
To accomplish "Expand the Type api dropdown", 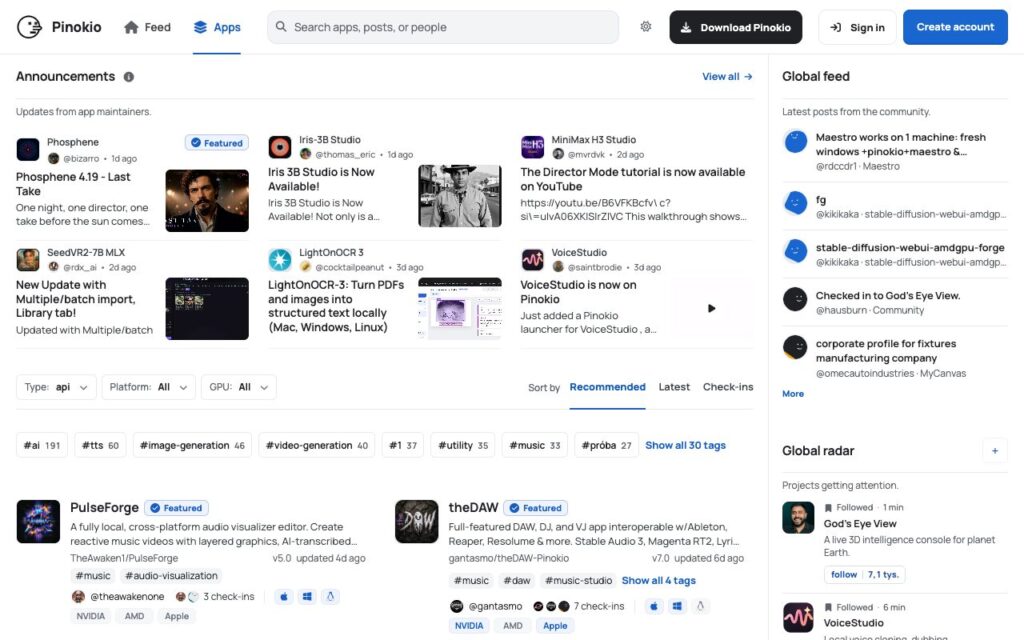I will (56, 387).
